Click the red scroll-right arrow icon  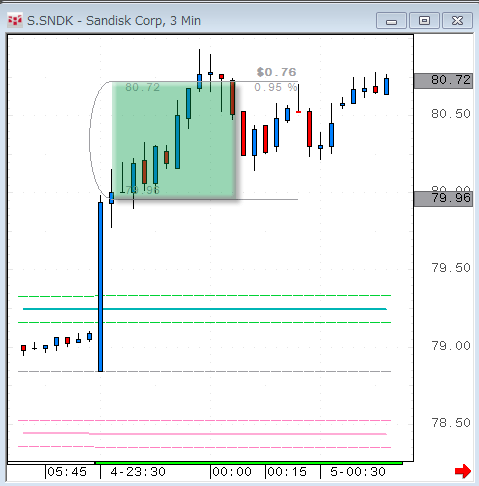pos(463,471)
